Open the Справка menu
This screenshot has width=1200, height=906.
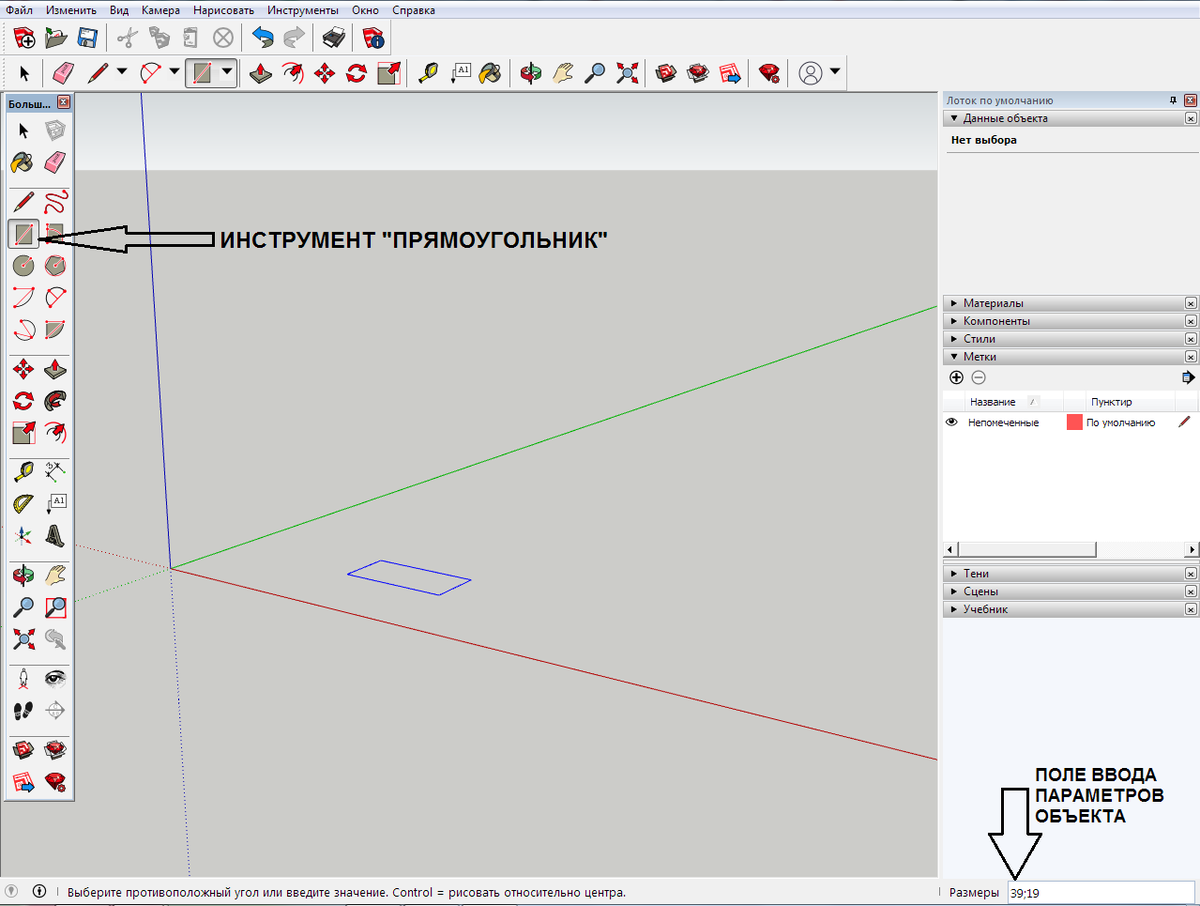(x=413, y=10)
